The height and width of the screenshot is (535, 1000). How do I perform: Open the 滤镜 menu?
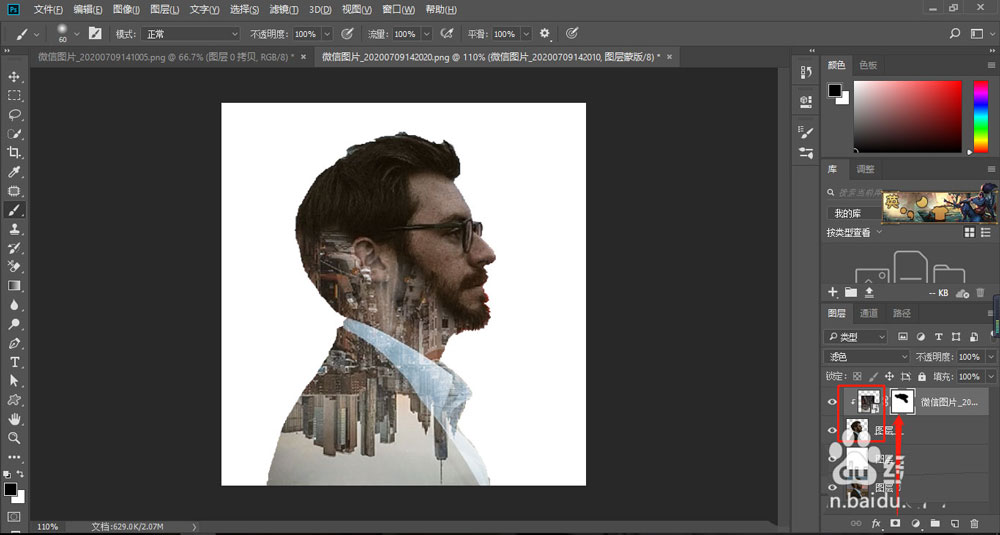click(x=284, y=10)
